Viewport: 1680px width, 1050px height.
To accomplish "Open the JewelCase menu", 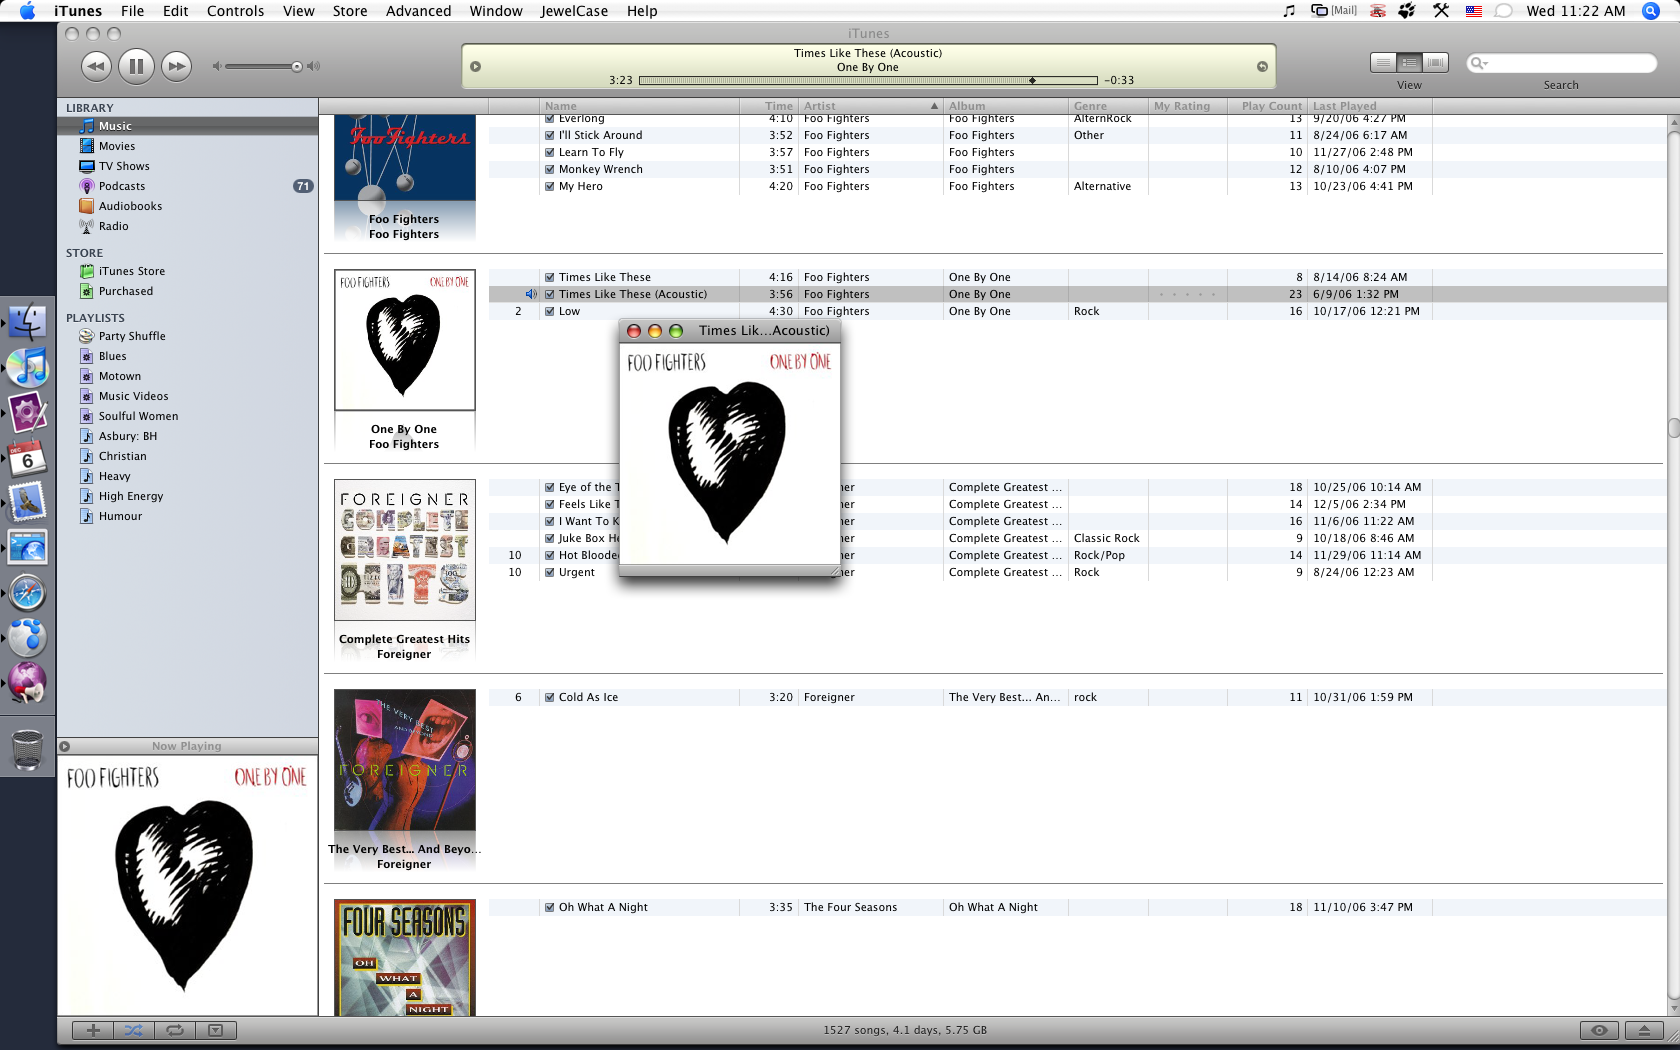I will click(x=574, y=11).
